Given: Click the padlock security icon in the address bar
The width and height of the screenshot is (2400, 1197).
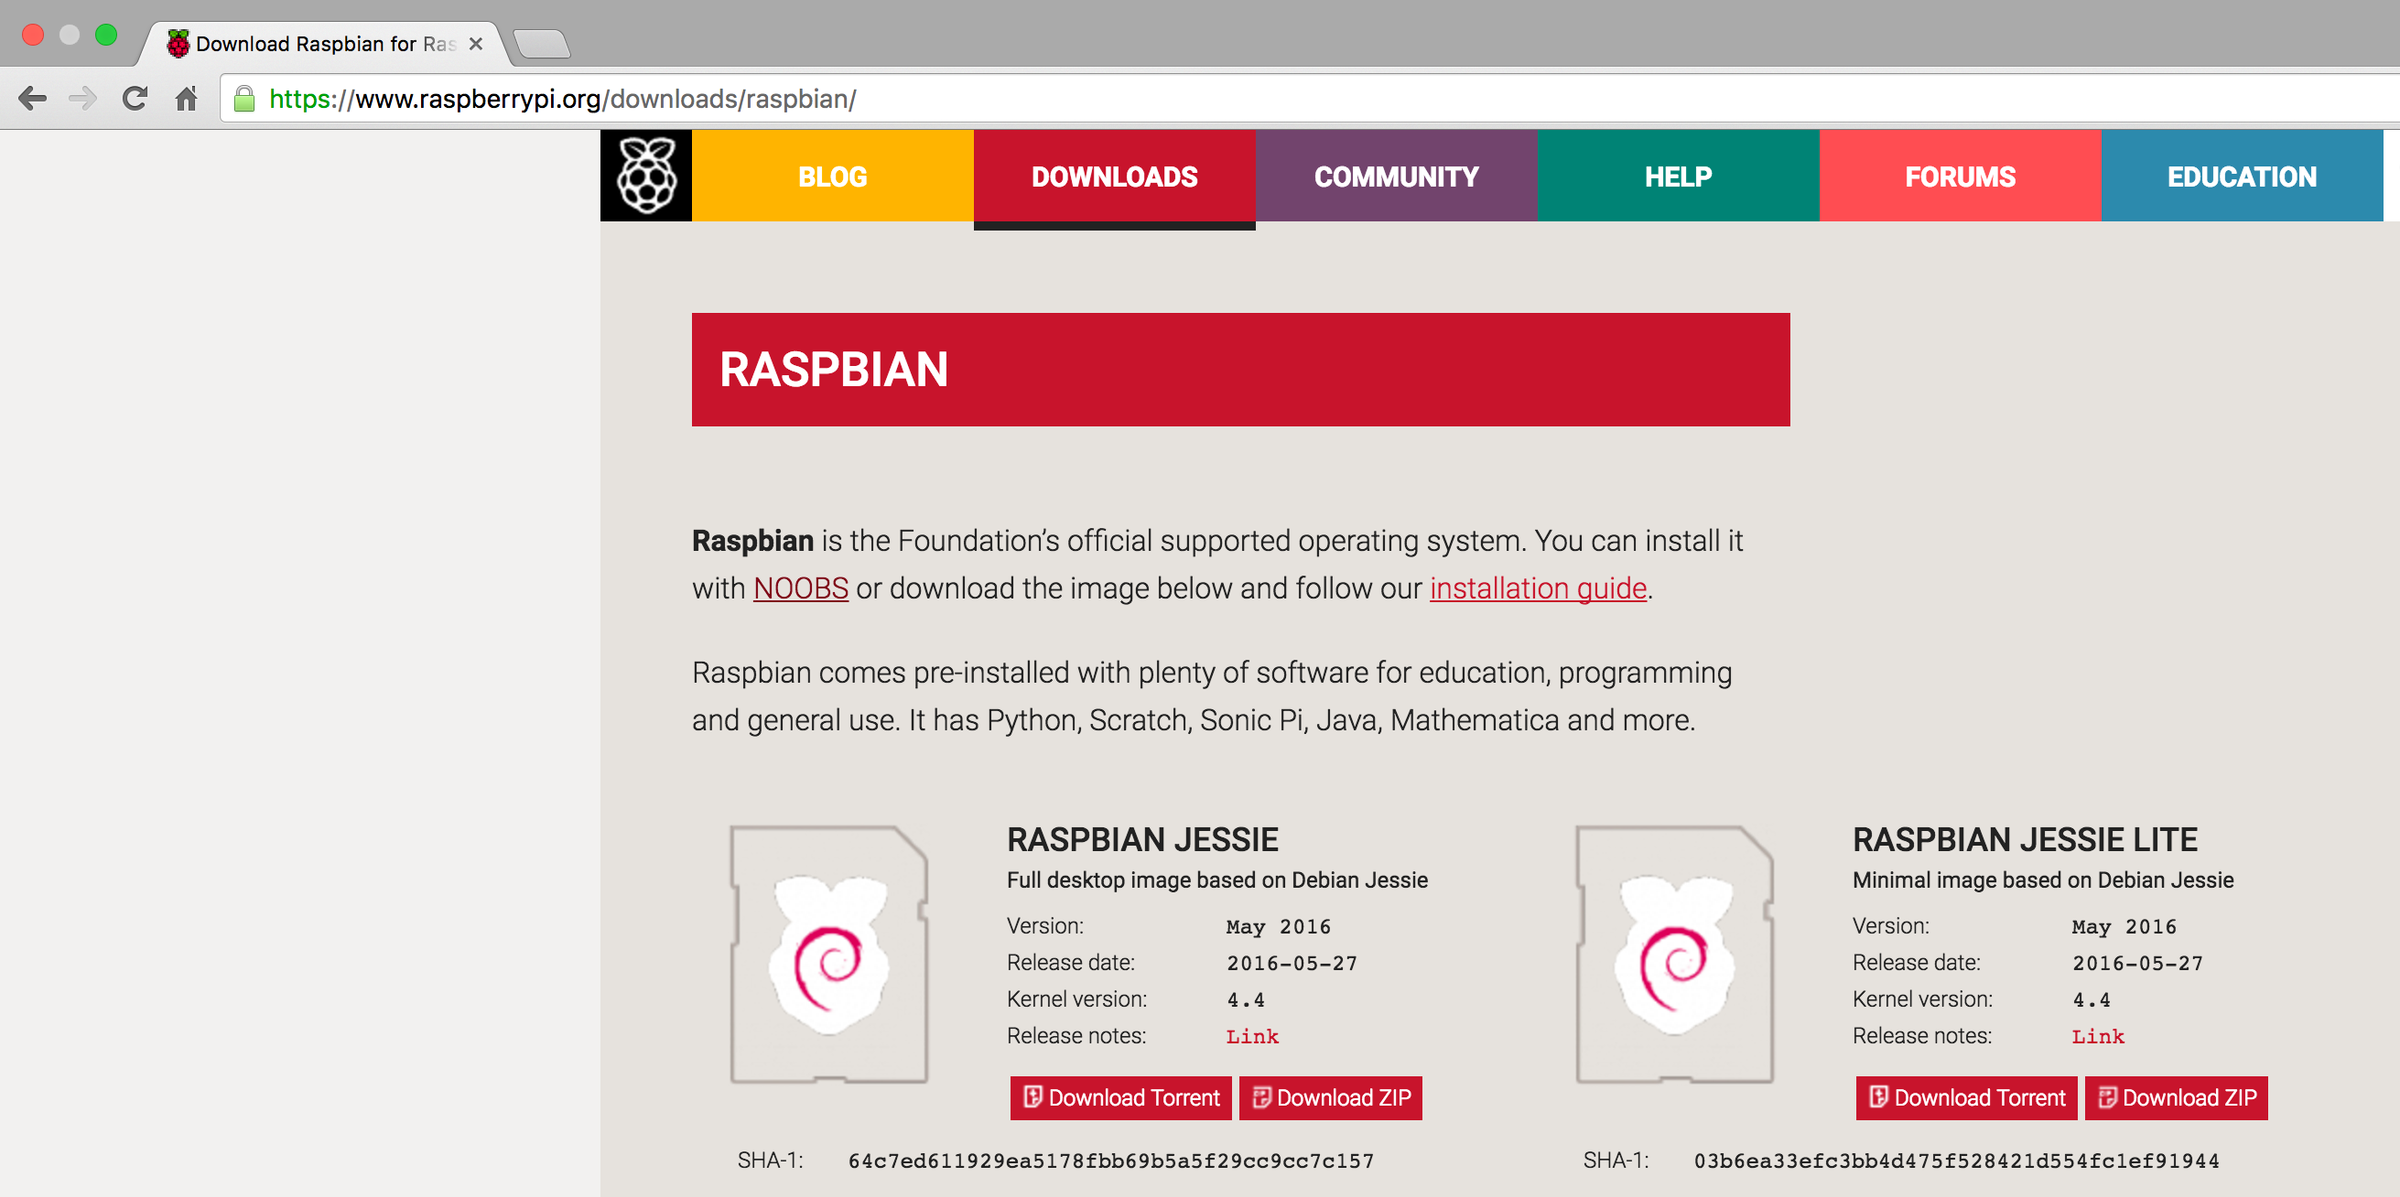Looking at the screenshot, I should pyautogui.click(x=243, y=99).
